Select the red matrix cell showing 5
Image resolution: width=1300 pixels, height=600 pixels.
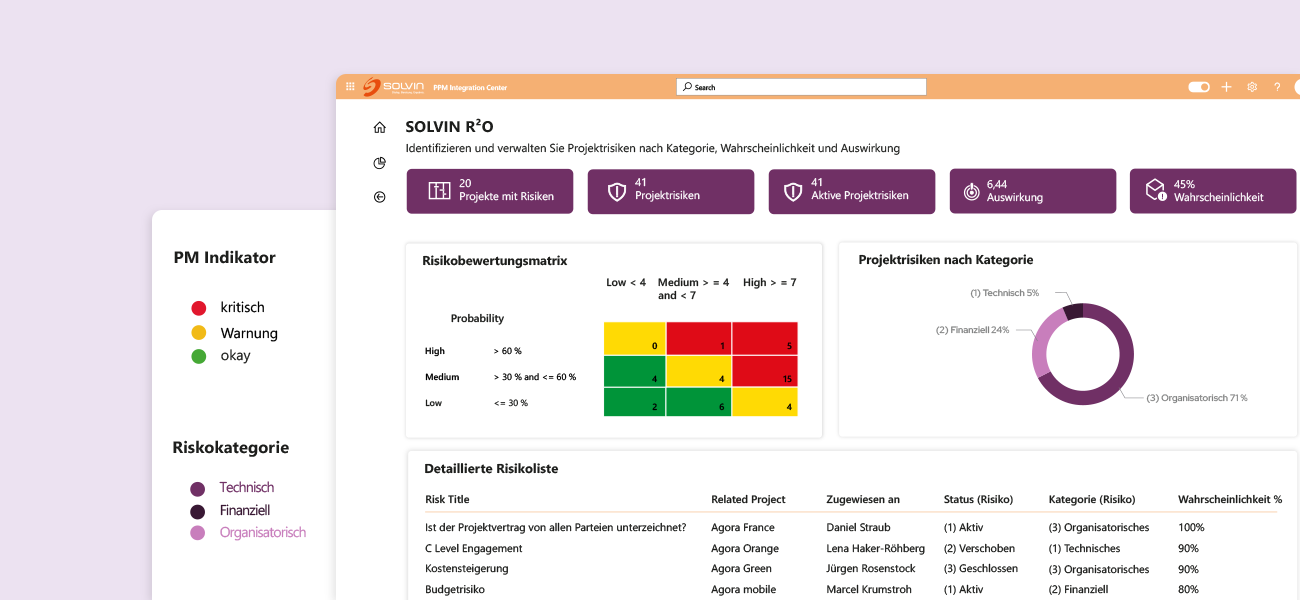[765, 338]
